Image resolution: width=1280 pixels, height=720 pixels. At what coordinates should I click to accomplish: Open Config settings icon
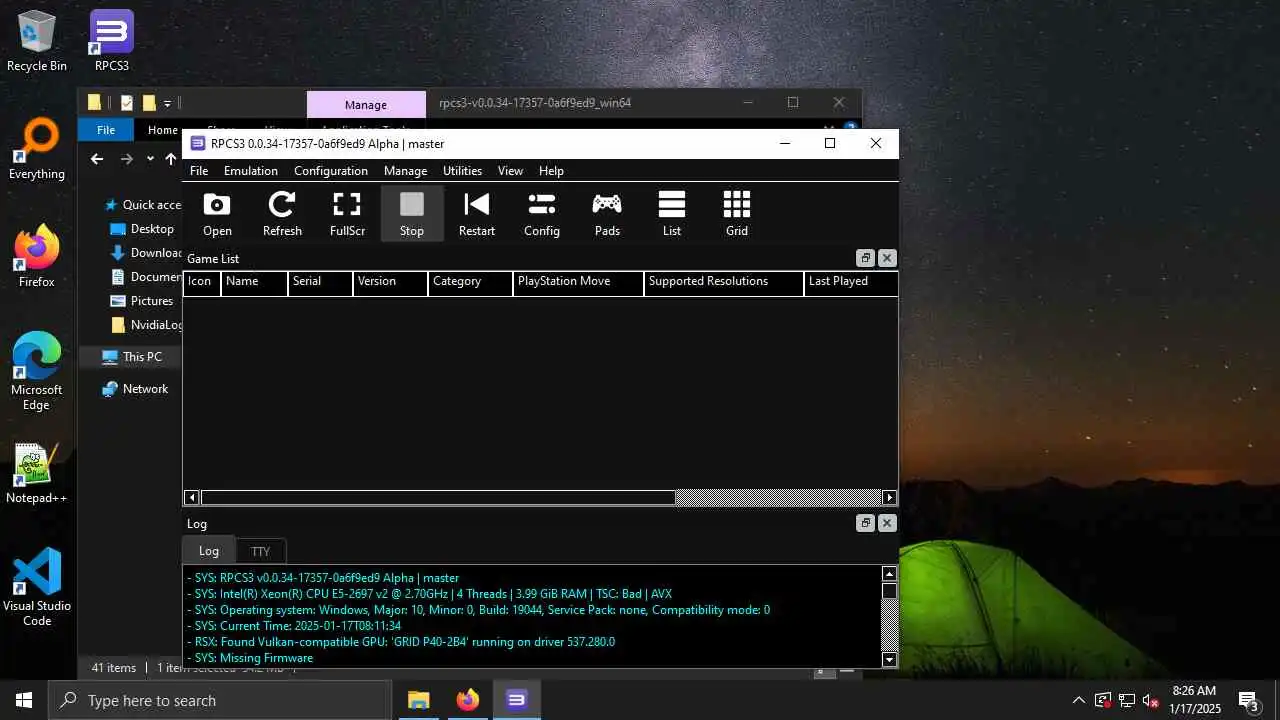click(542, 214)
